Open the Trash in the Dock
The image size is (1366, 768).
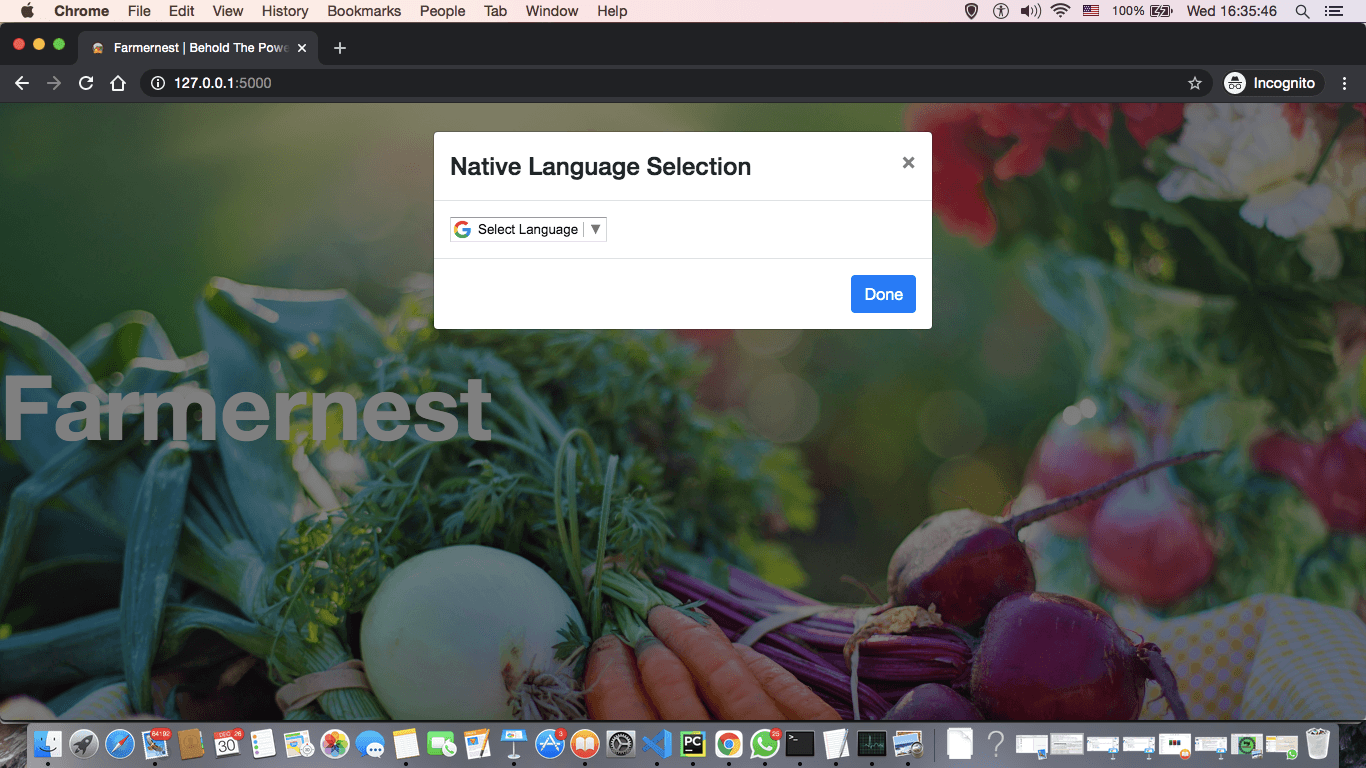1319,743
